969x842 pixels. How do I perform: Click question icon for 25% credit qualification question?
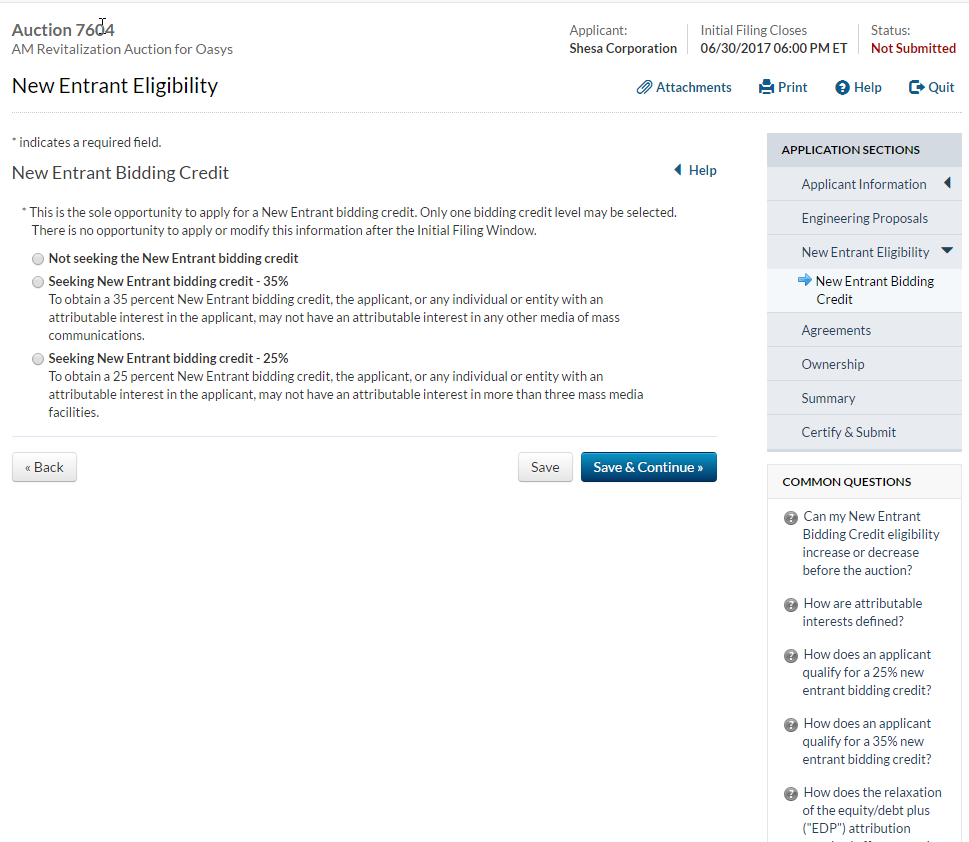[791, 656]
